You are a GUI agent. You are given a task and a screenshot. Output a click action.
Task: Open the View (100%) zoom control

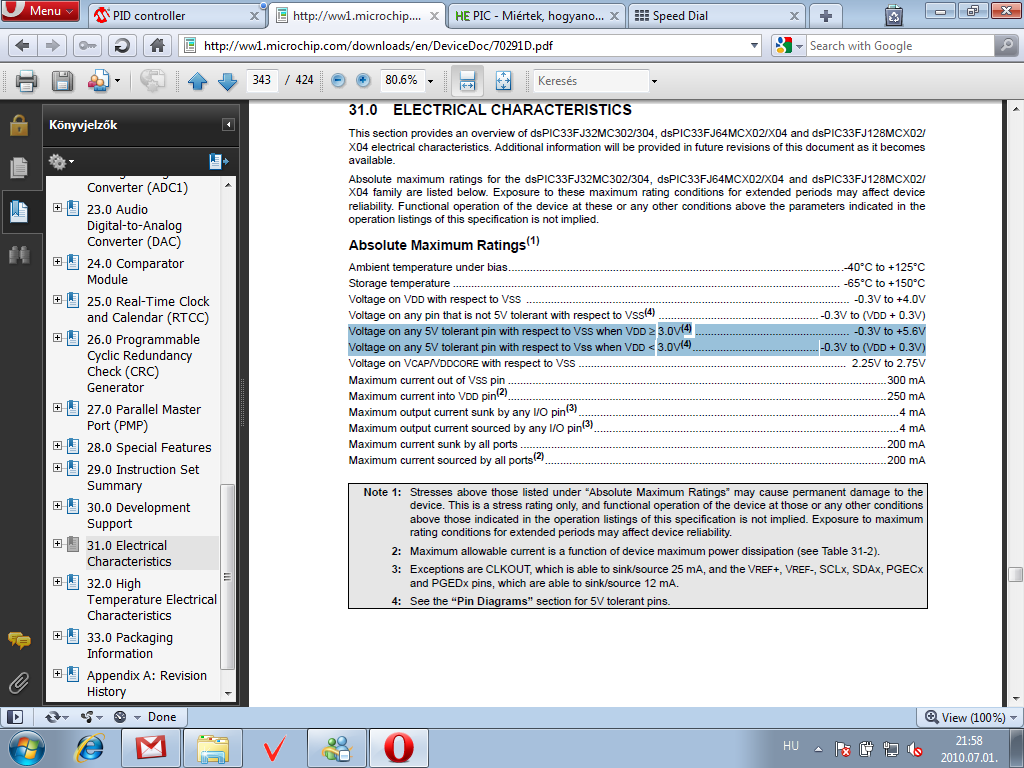pos(970,717)
